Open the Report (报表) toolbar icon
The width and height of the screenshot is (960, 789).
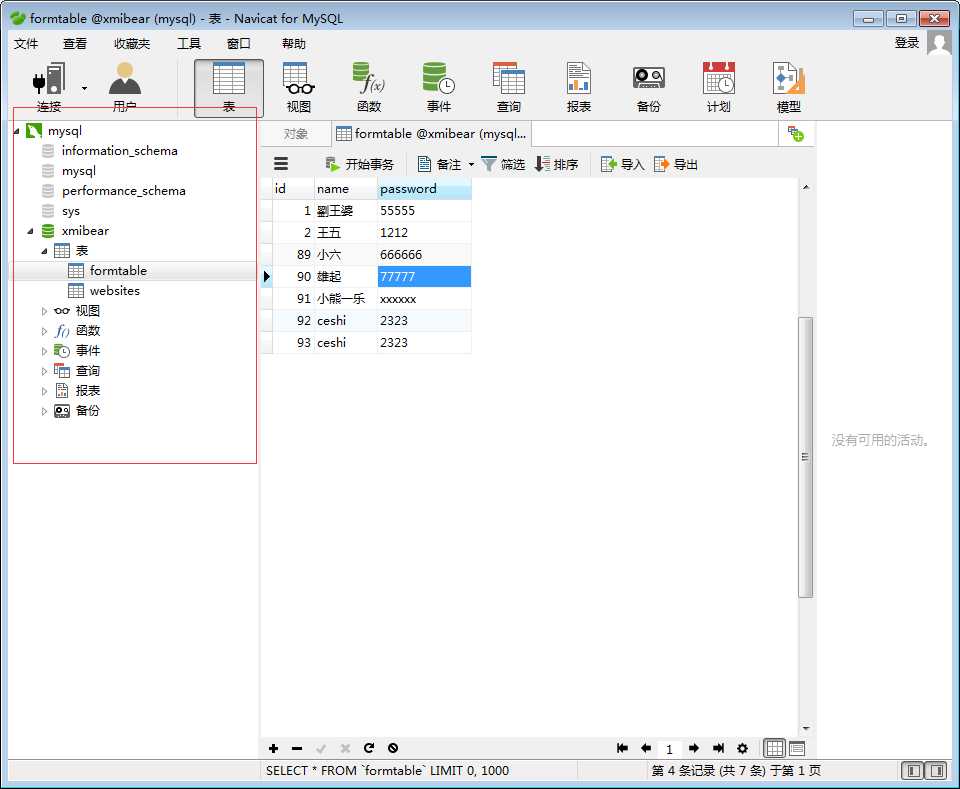(579, 88)
